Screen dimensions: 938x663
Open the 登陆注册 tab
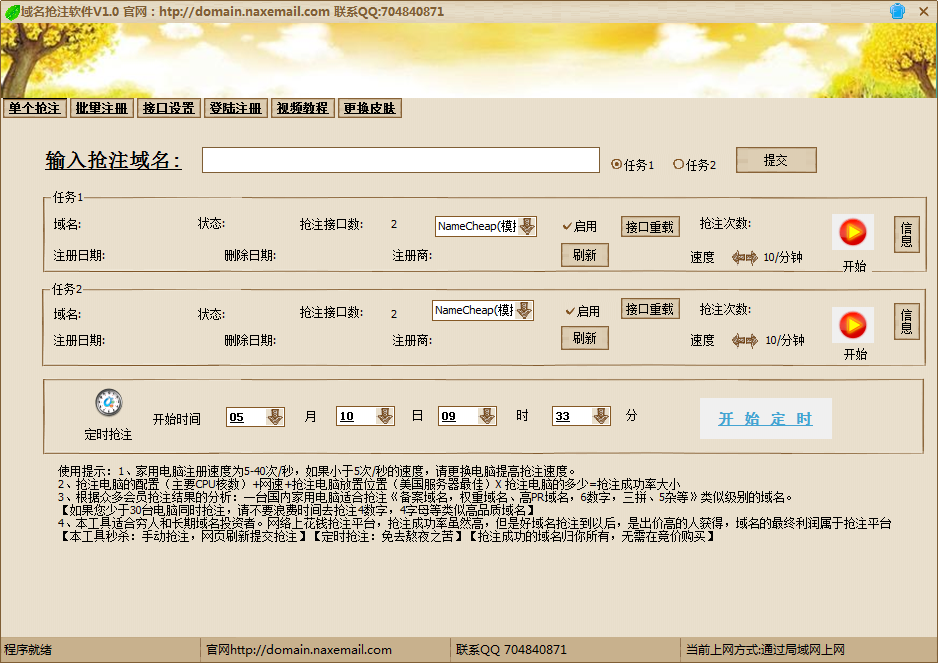(x=236, y=108)
